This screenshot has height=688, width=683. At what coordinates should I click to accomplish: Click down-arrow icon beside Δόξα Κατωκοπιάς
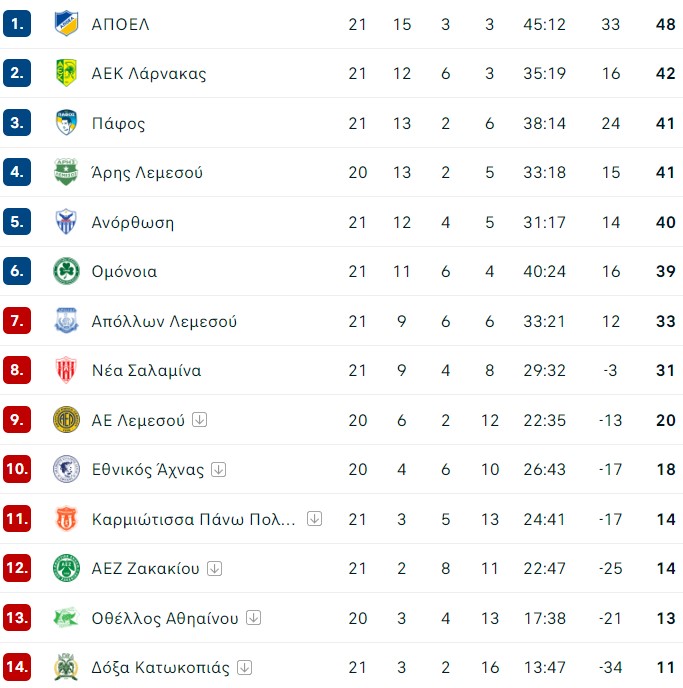coord(244,667)
